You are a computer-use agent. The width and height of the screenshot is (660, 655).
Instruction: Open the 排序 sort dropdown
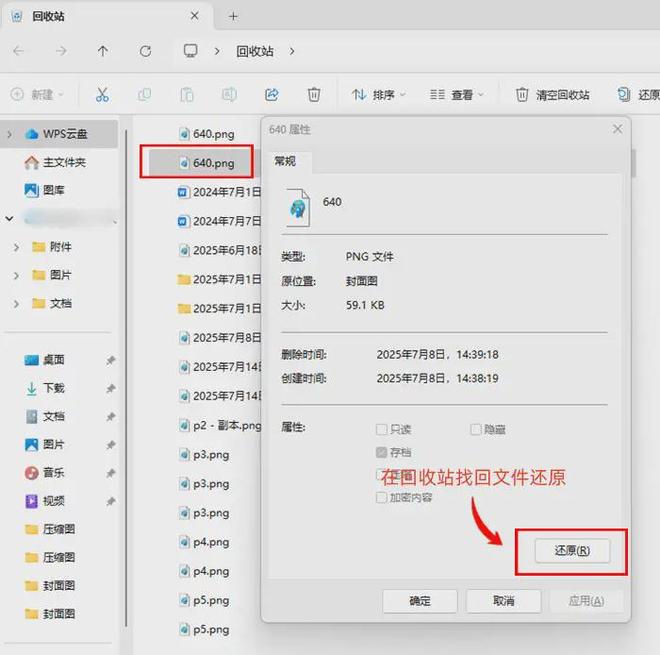(378, 95)
